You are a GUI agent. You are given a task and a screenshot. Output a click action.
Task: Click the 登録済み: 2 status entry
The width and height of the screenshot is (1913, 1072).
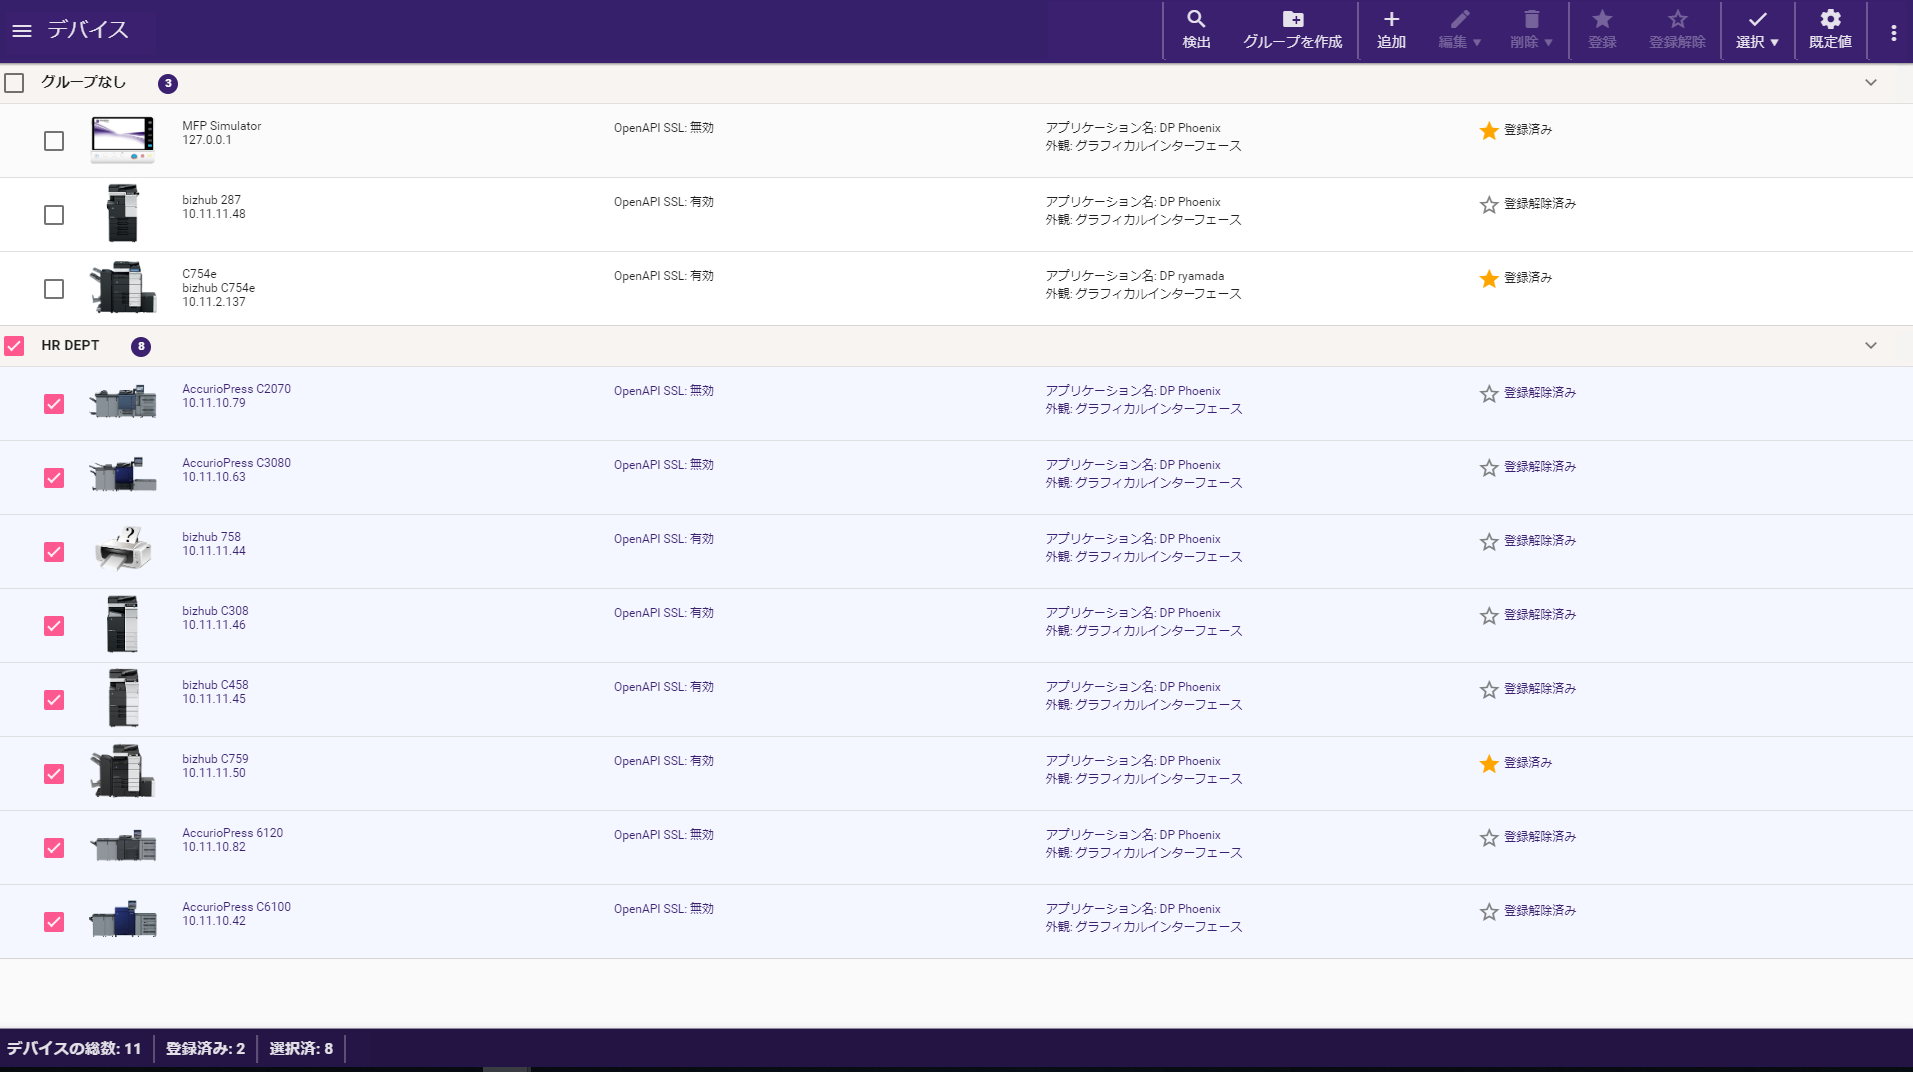(205, 1049)
